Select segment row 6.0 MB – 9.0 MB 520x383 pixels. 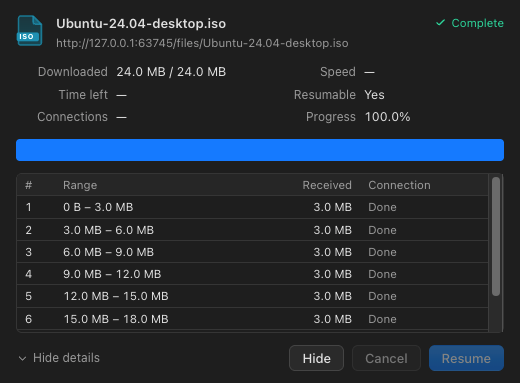[253, 252]
